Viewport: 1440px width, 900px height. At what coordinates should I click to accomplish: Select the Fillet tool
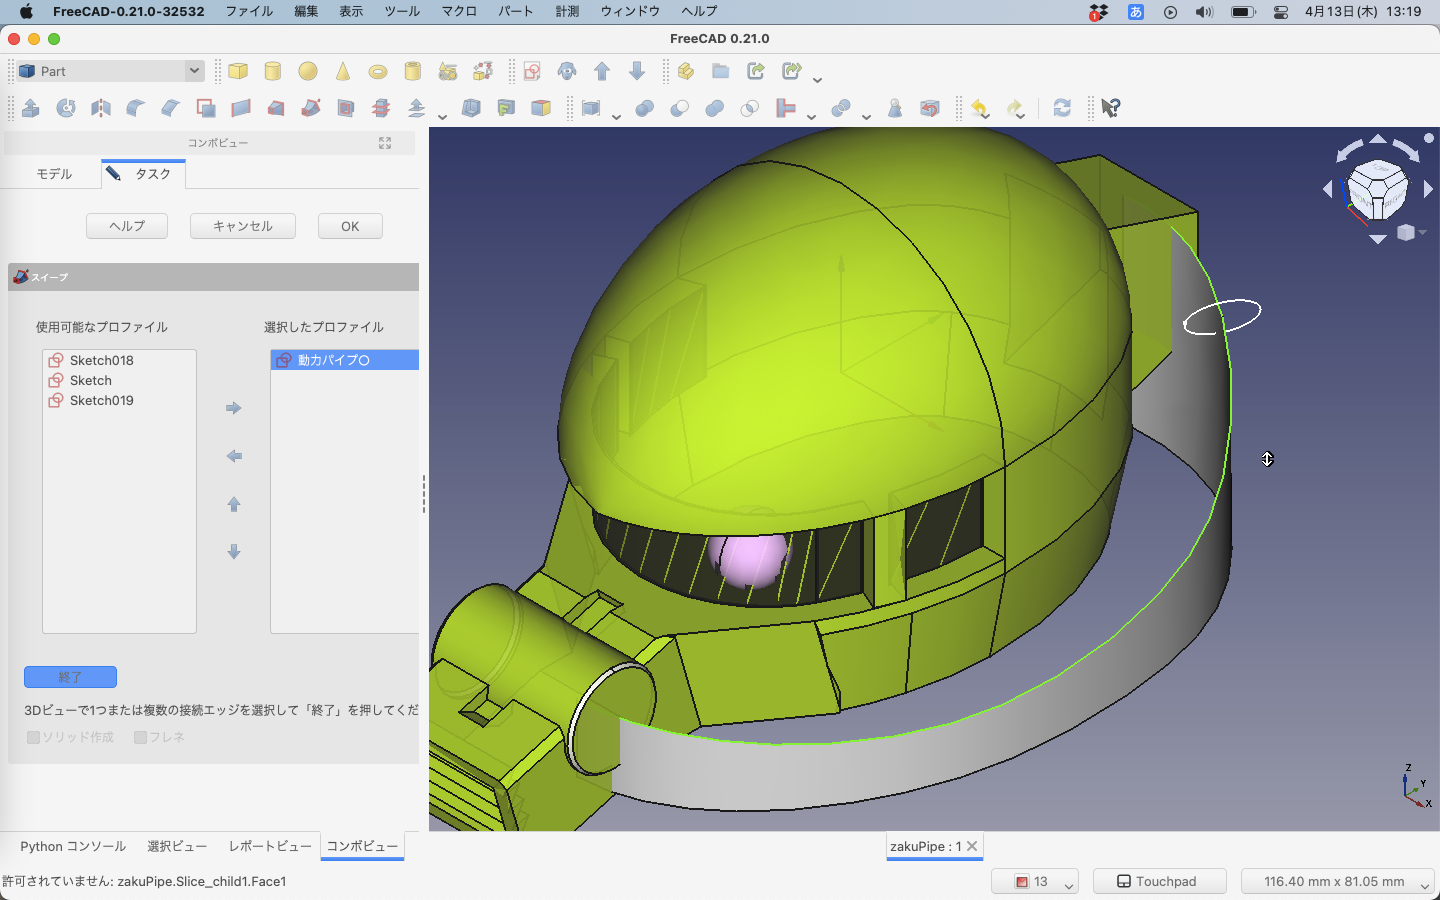pyautogui.click(x=136, y=108)
